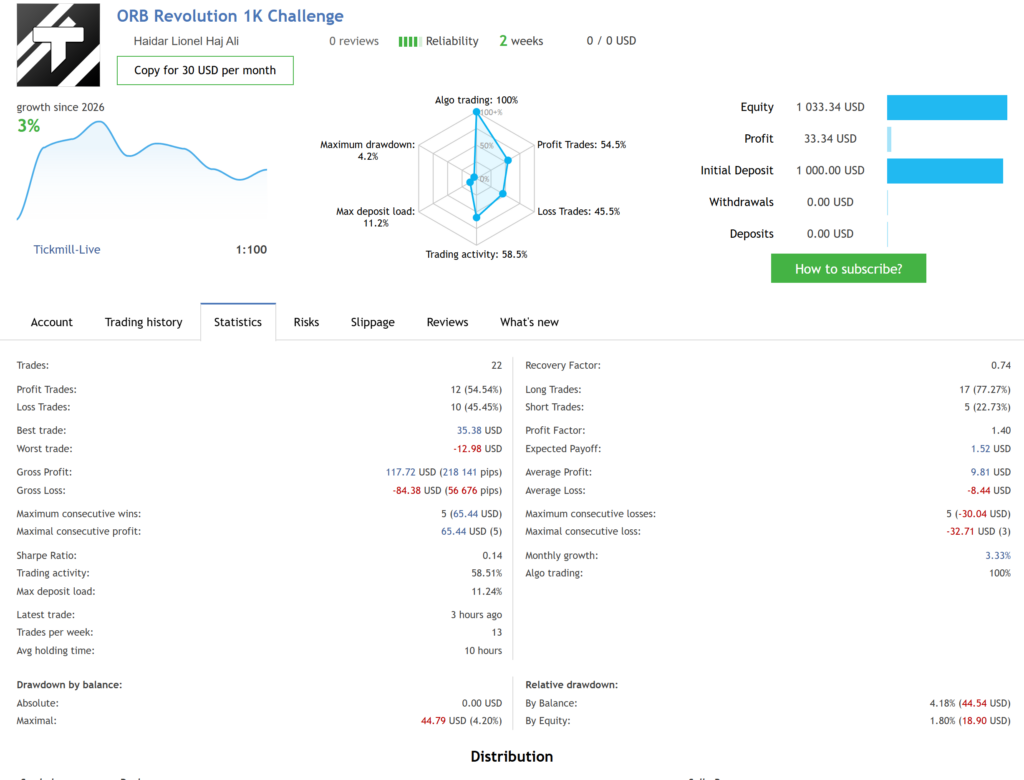Open the Slippage tab
The image size is (1024, 780).
tap(372, 322)
